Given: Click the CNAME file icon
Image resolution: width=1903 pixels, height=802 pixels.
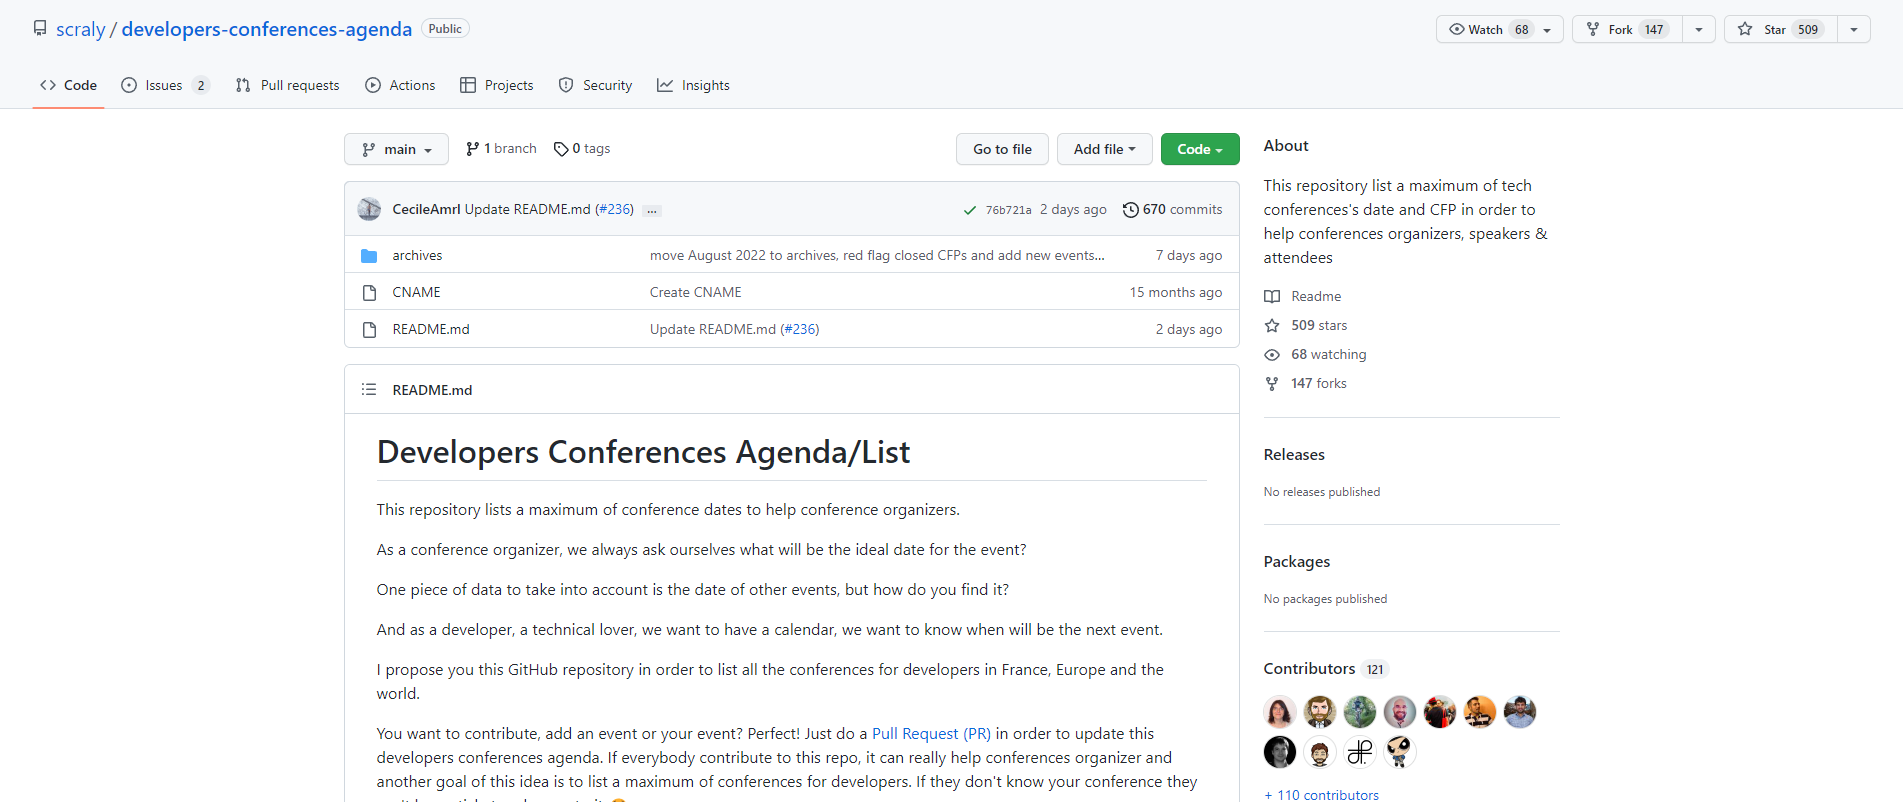Looking at the screenshot, I should click(369, 293).
